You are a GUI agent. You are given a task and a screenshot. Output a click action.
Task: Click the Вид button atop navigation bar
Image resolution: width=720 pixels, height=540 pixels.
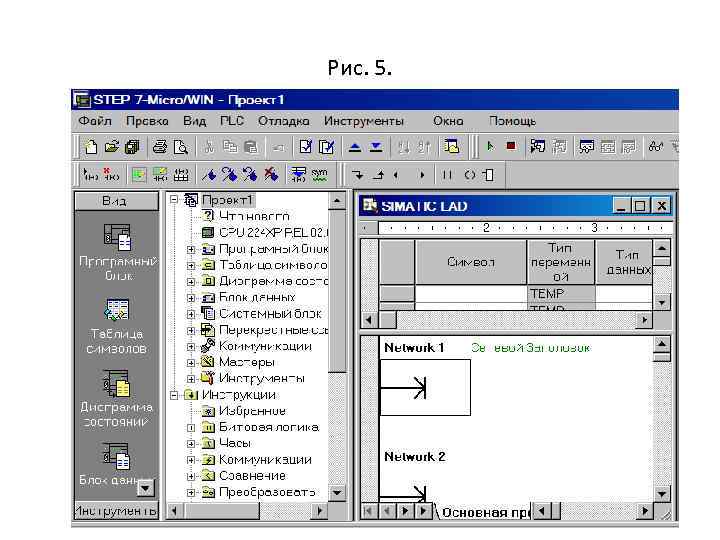(x=117, y=201)
